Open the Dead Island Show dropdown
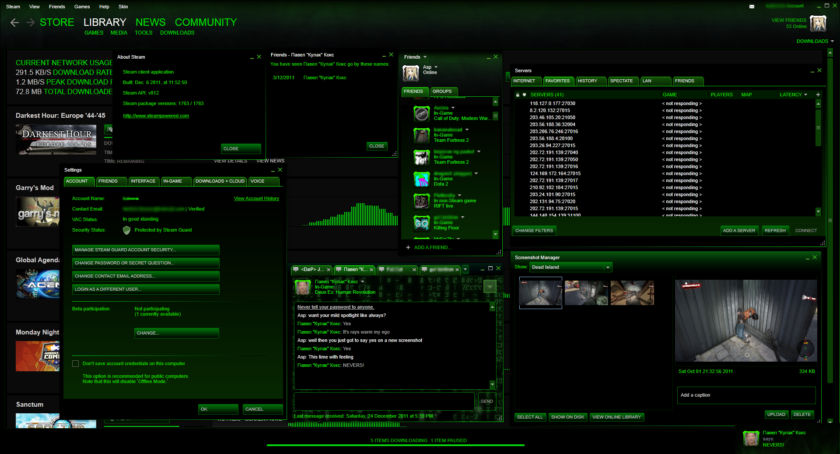The width and height of the screenshot is (840, 454). (571, 267)
